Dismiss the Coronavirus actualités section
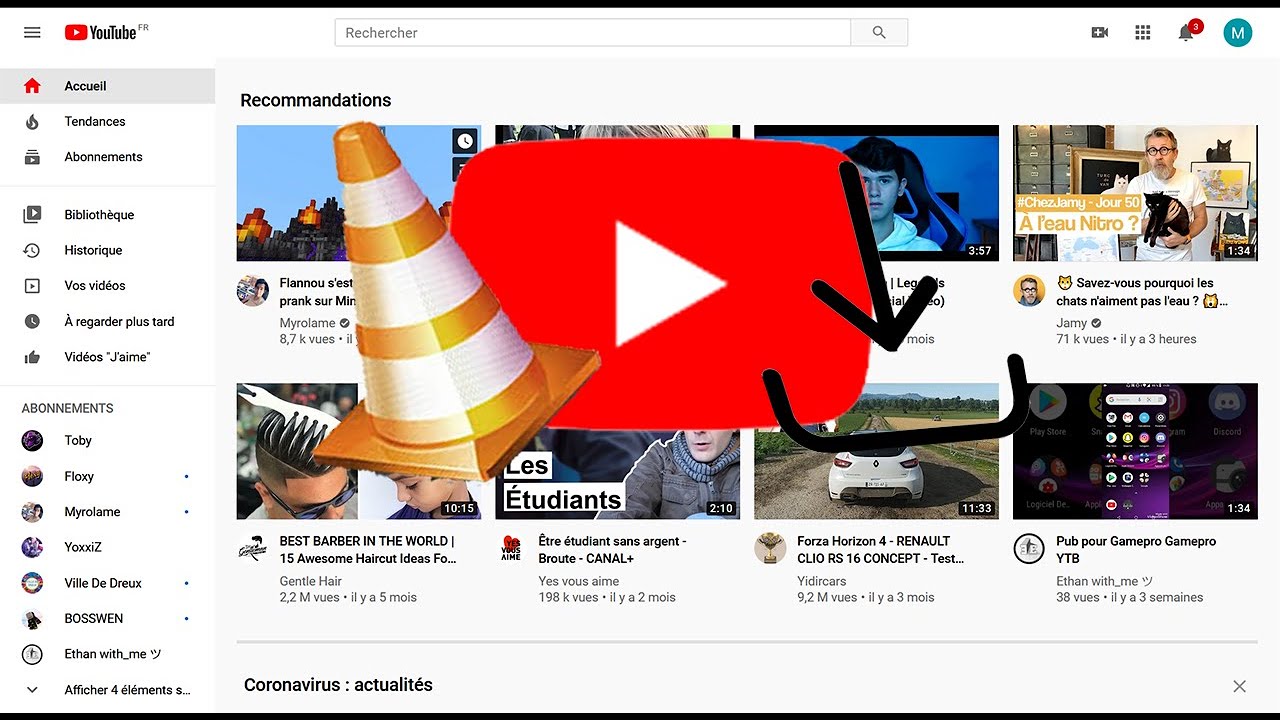1280x720 pixels. [x=1239, y=686]
